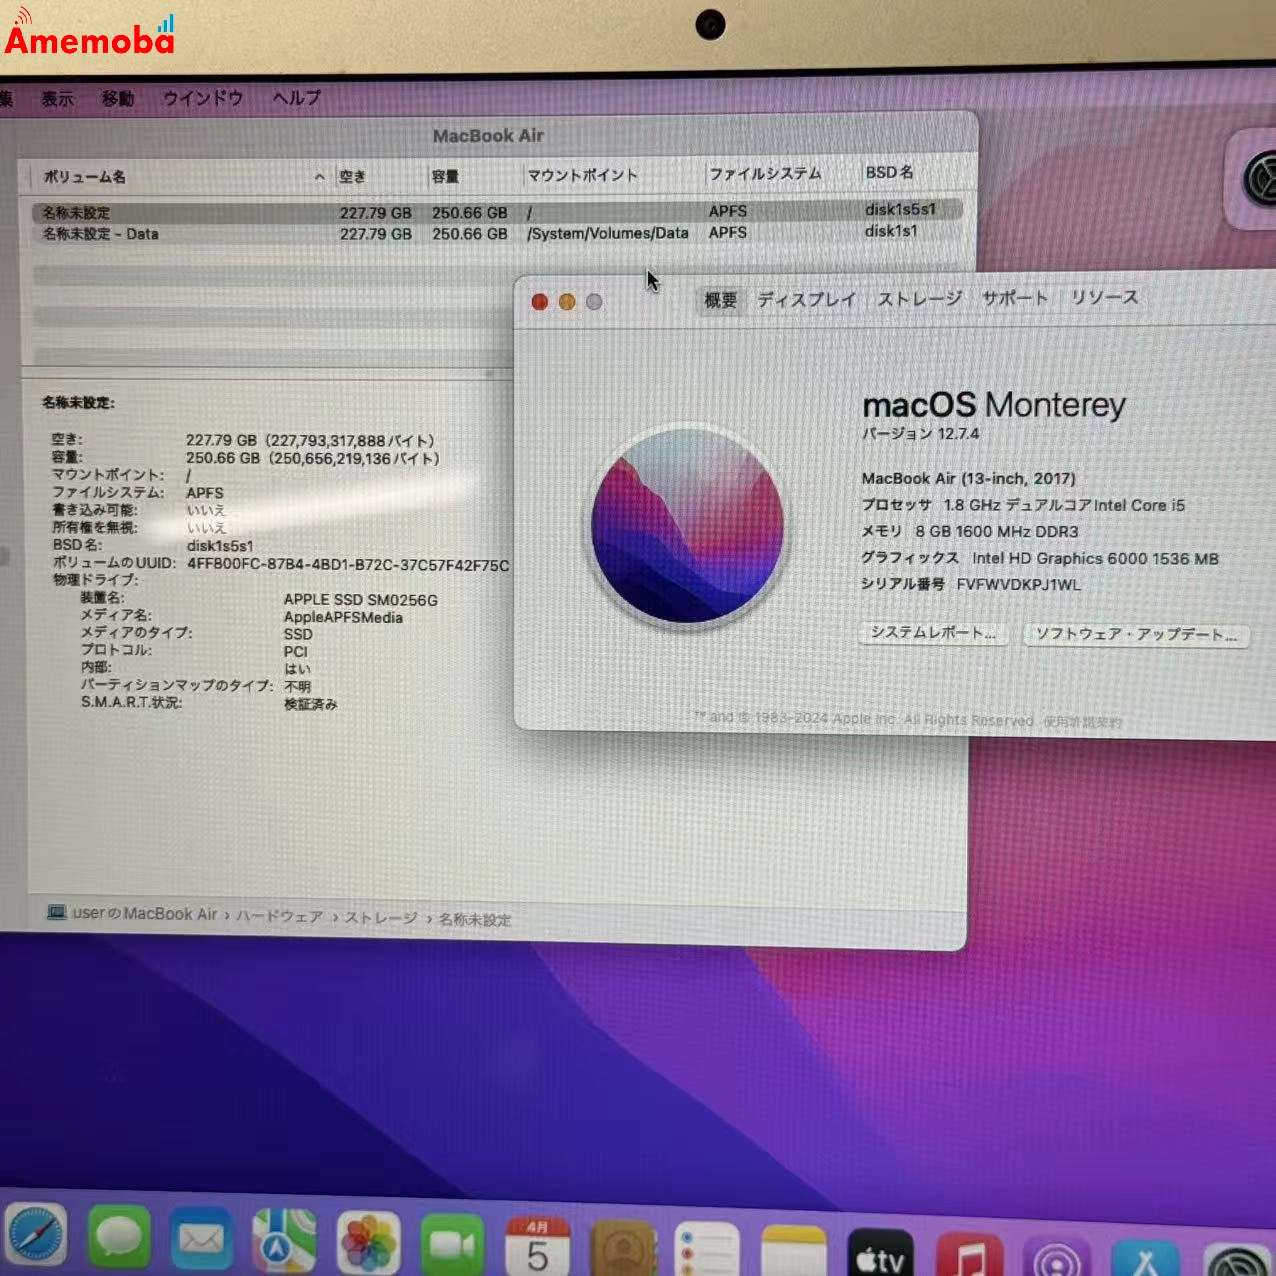Image resolution: width=1276 pixels, height=1276 pixels.
Task: Toggle sort order on the ボリューム名 column
Action: [x=85, y=176]
